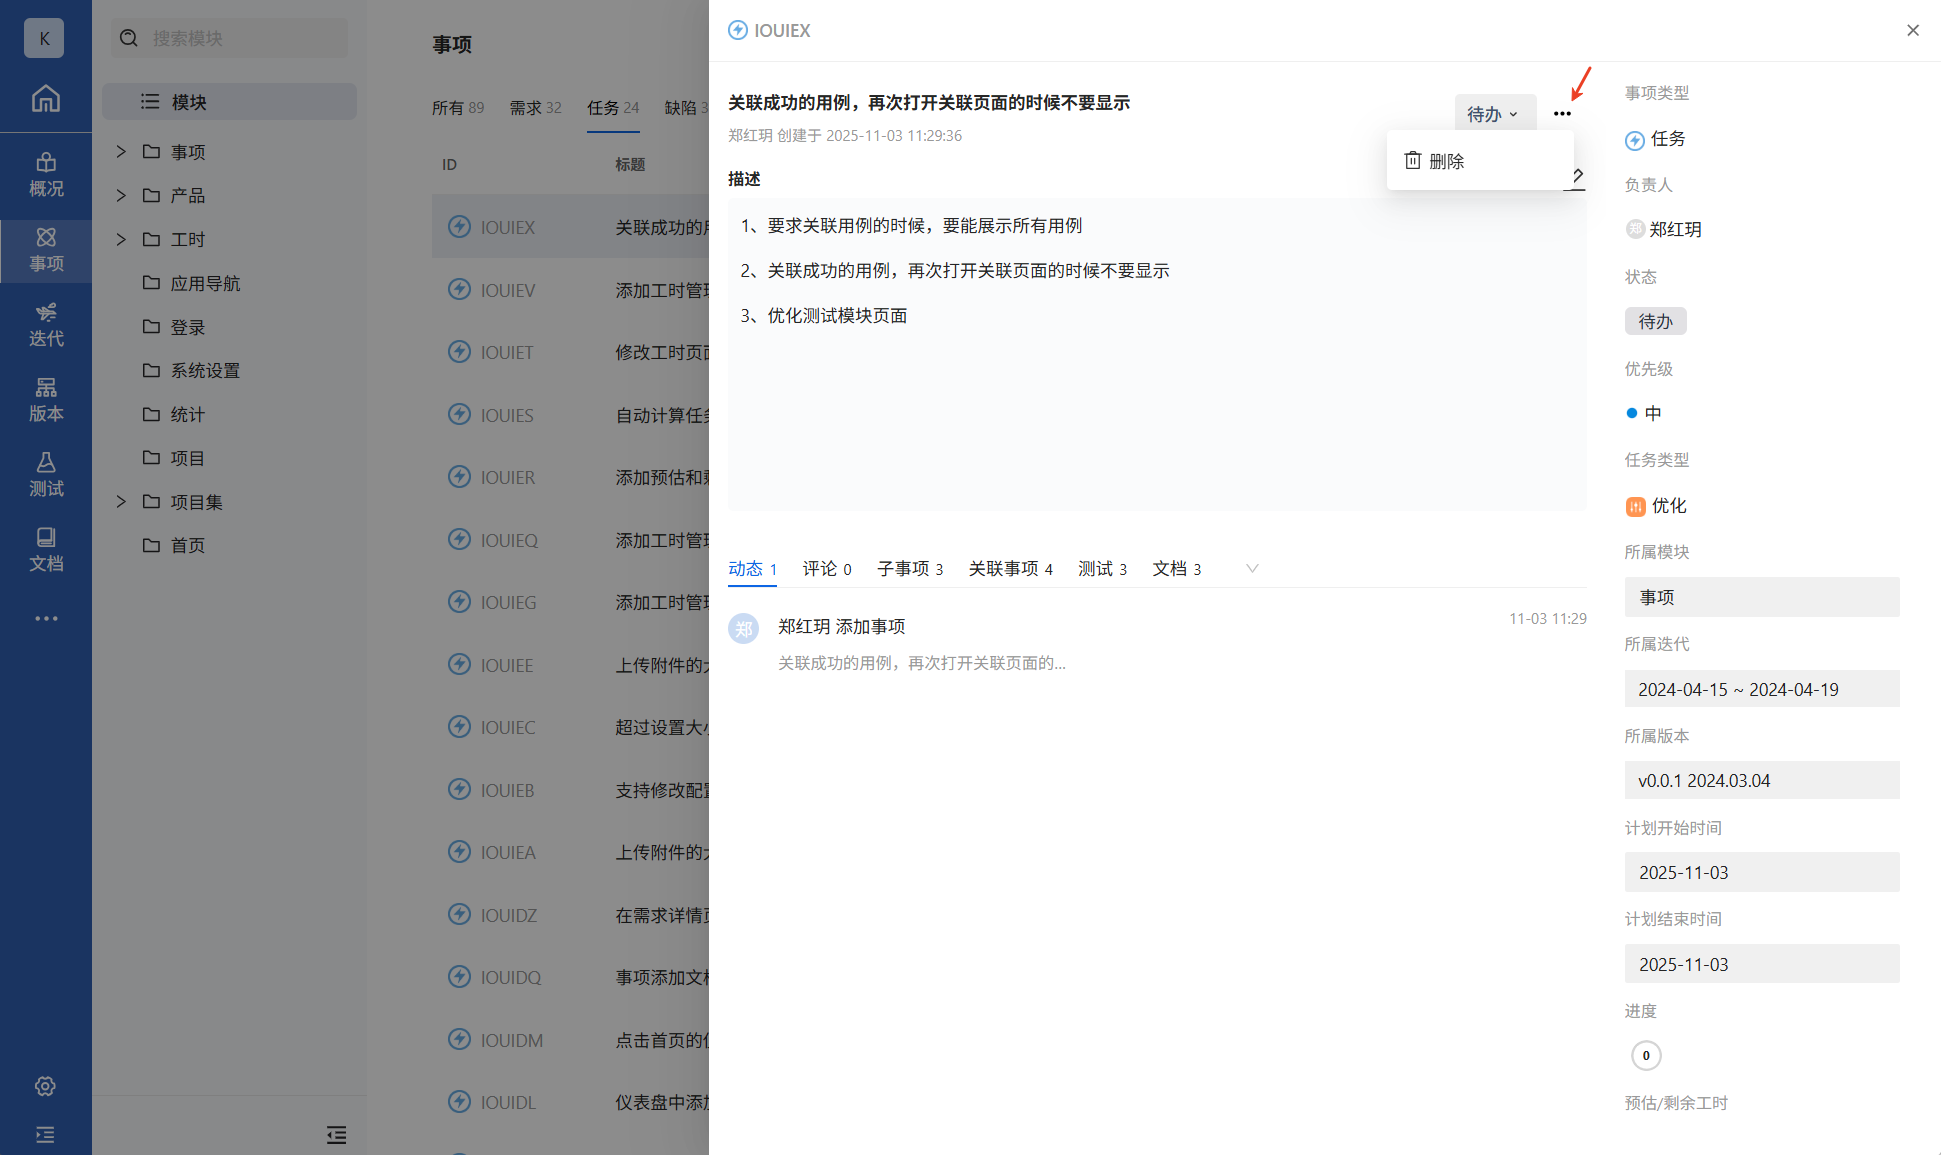Image resolution: width=1941 pixels, height=1155 pixels.
Task: Click the three-dot more actions icon
Action: click(1562, 114)
